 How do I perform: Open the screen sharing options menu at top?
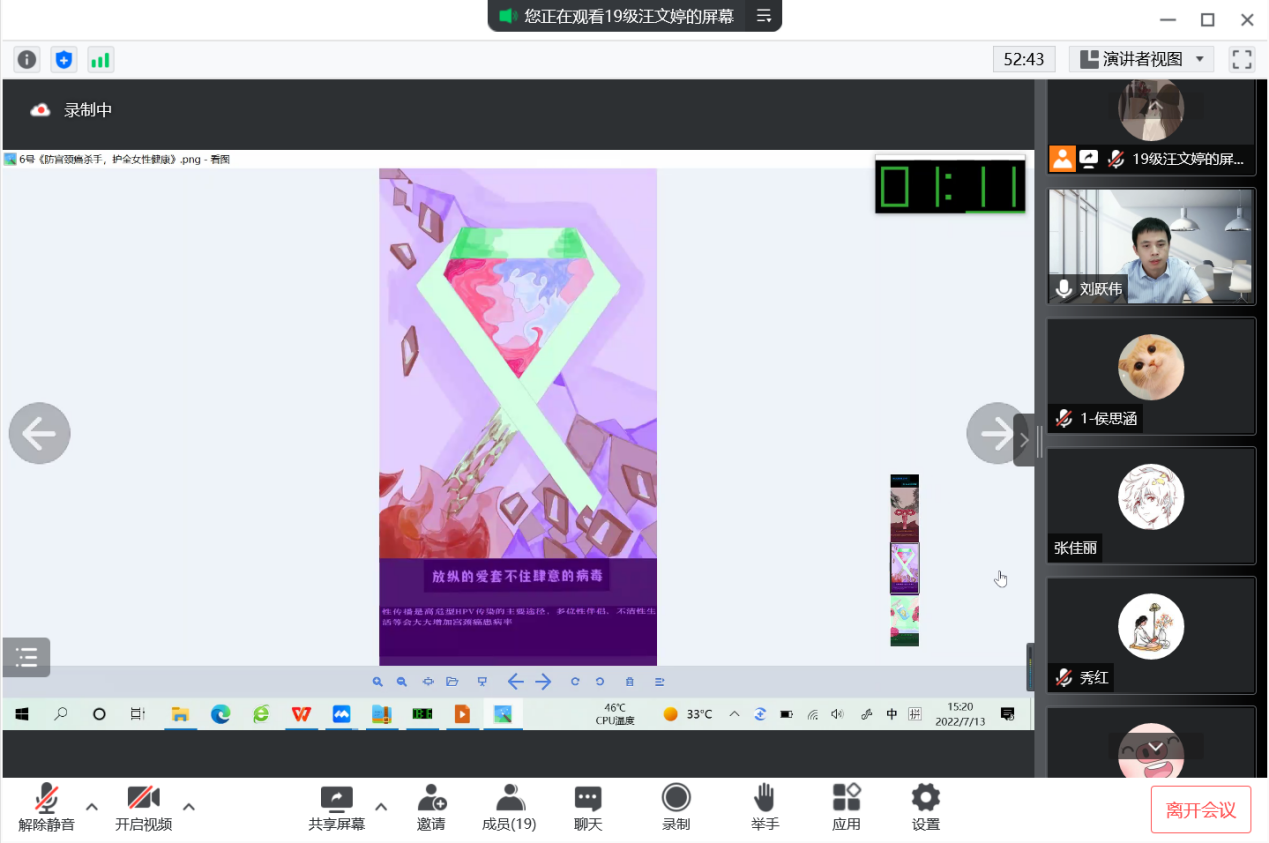pyautogui.click(x=763, y=16)
